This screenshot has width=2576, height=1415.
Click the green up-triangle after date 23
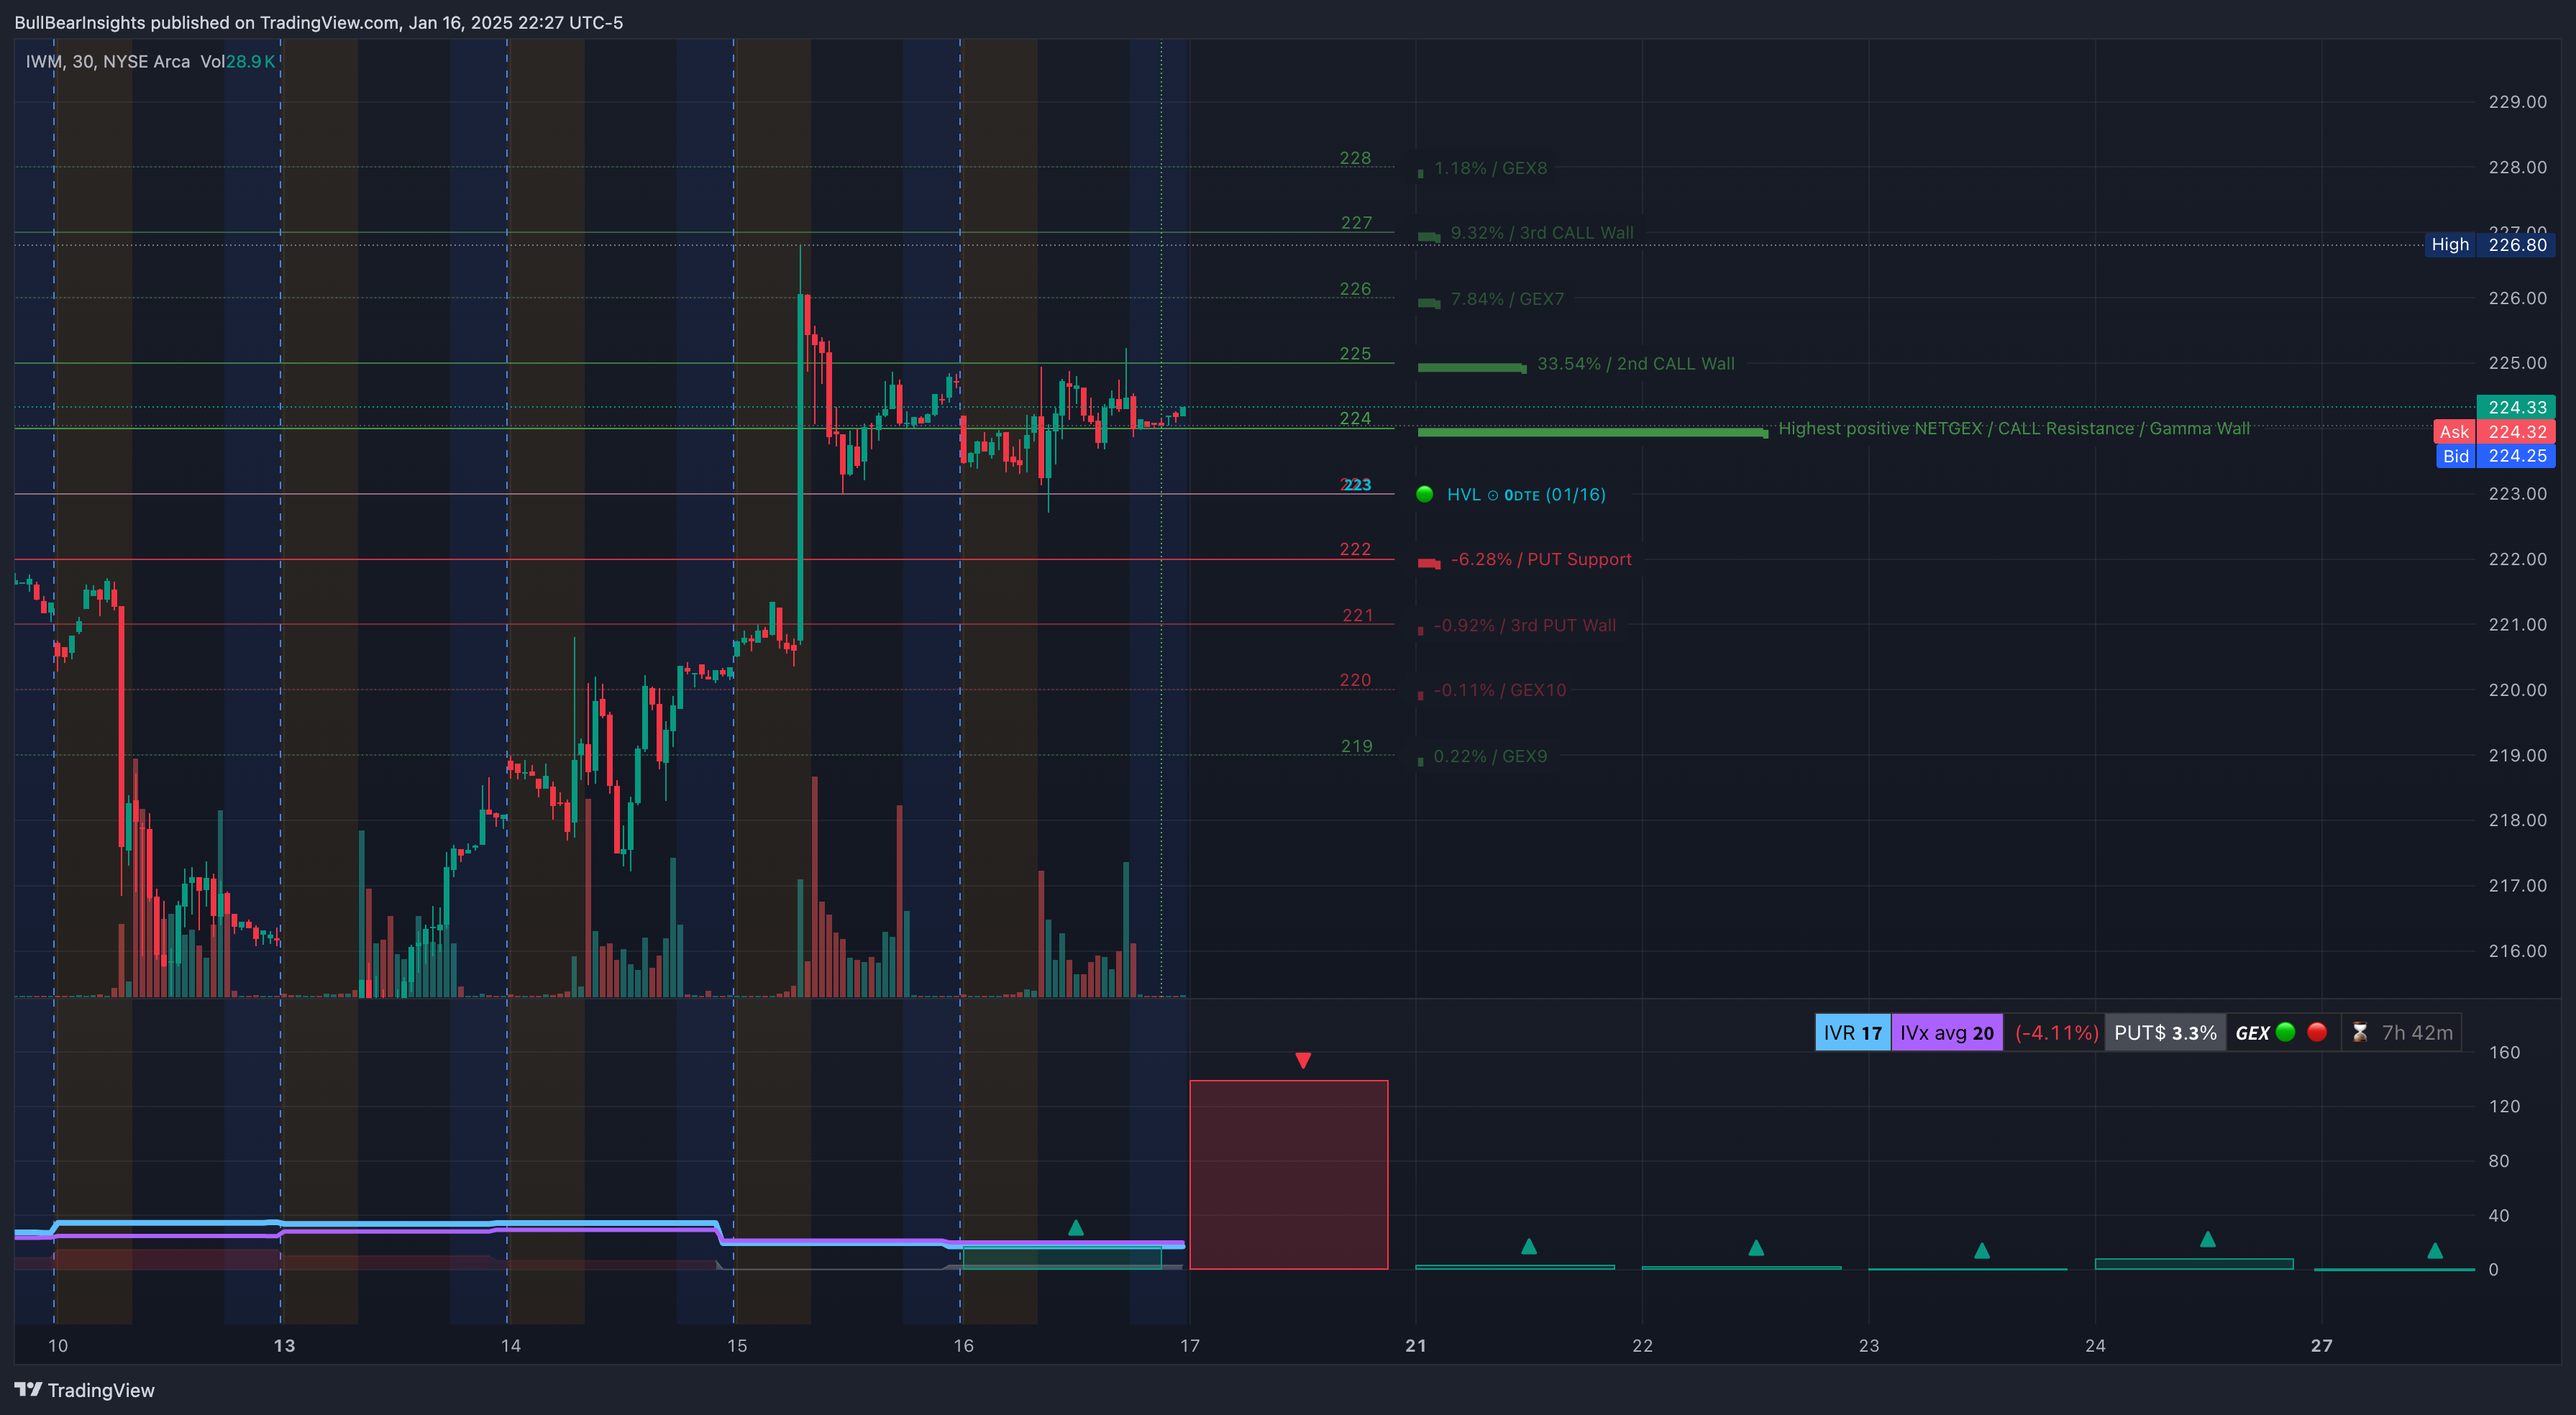[1982, 1250]
